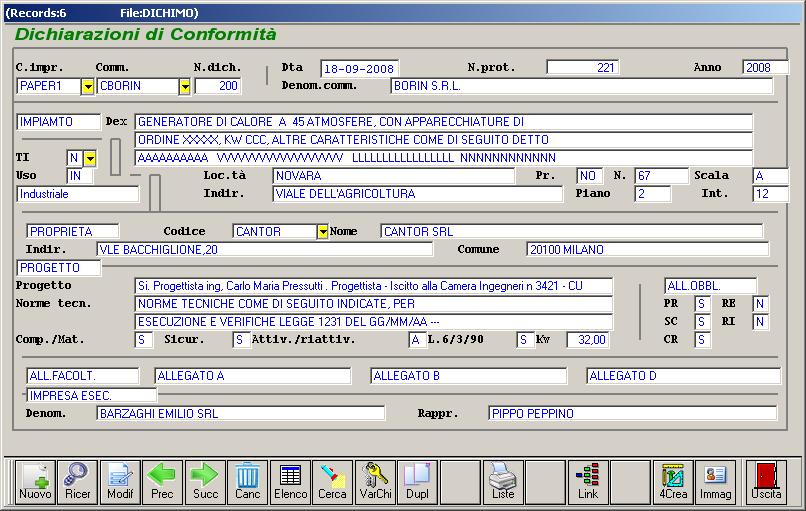Click the Int. field showing 12
806x511 pixels.
point(770,194)
